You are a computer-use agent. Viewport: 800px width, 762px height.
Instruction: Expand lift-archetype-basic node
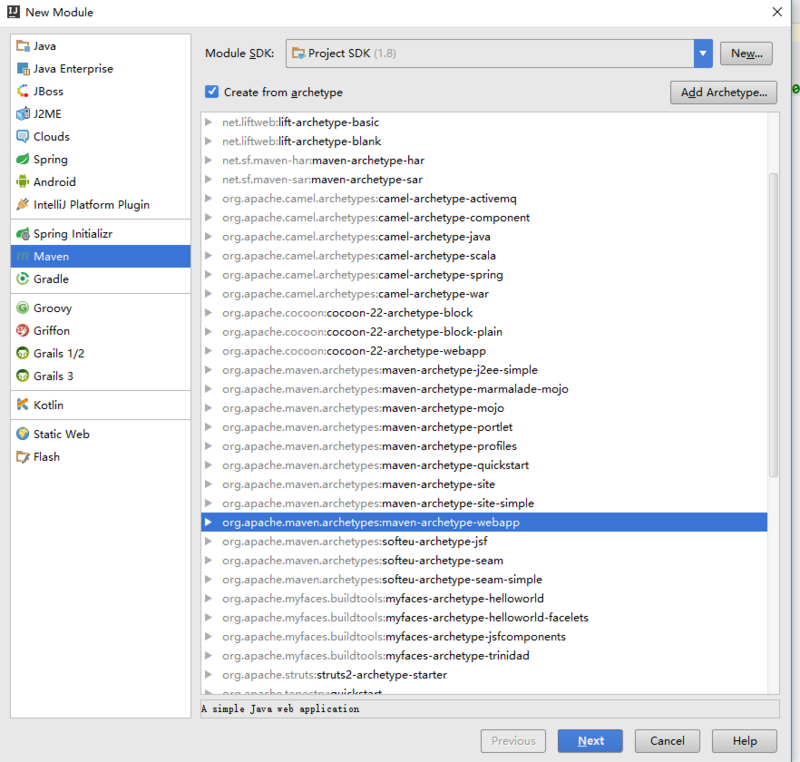pos(208,122)
